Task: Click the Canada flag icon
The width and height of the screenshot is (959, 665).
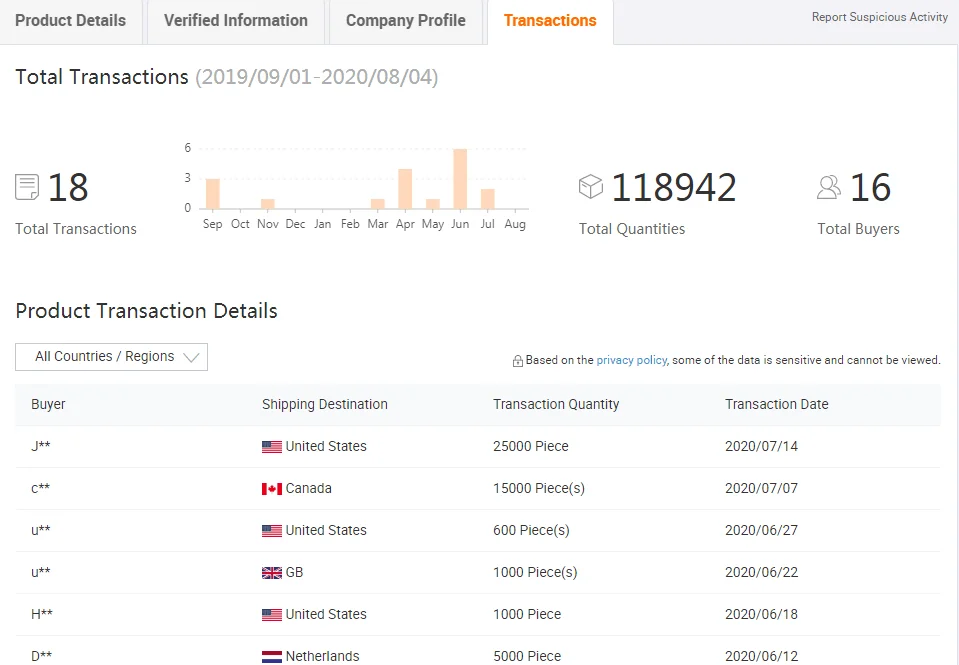Action: 271,489
